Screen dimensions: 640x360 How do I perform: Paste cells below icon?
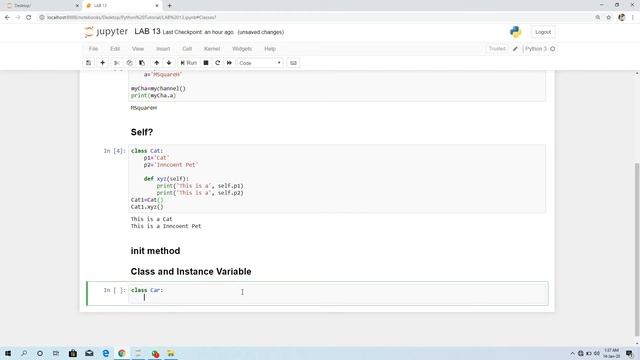click(x=142, y=63)
